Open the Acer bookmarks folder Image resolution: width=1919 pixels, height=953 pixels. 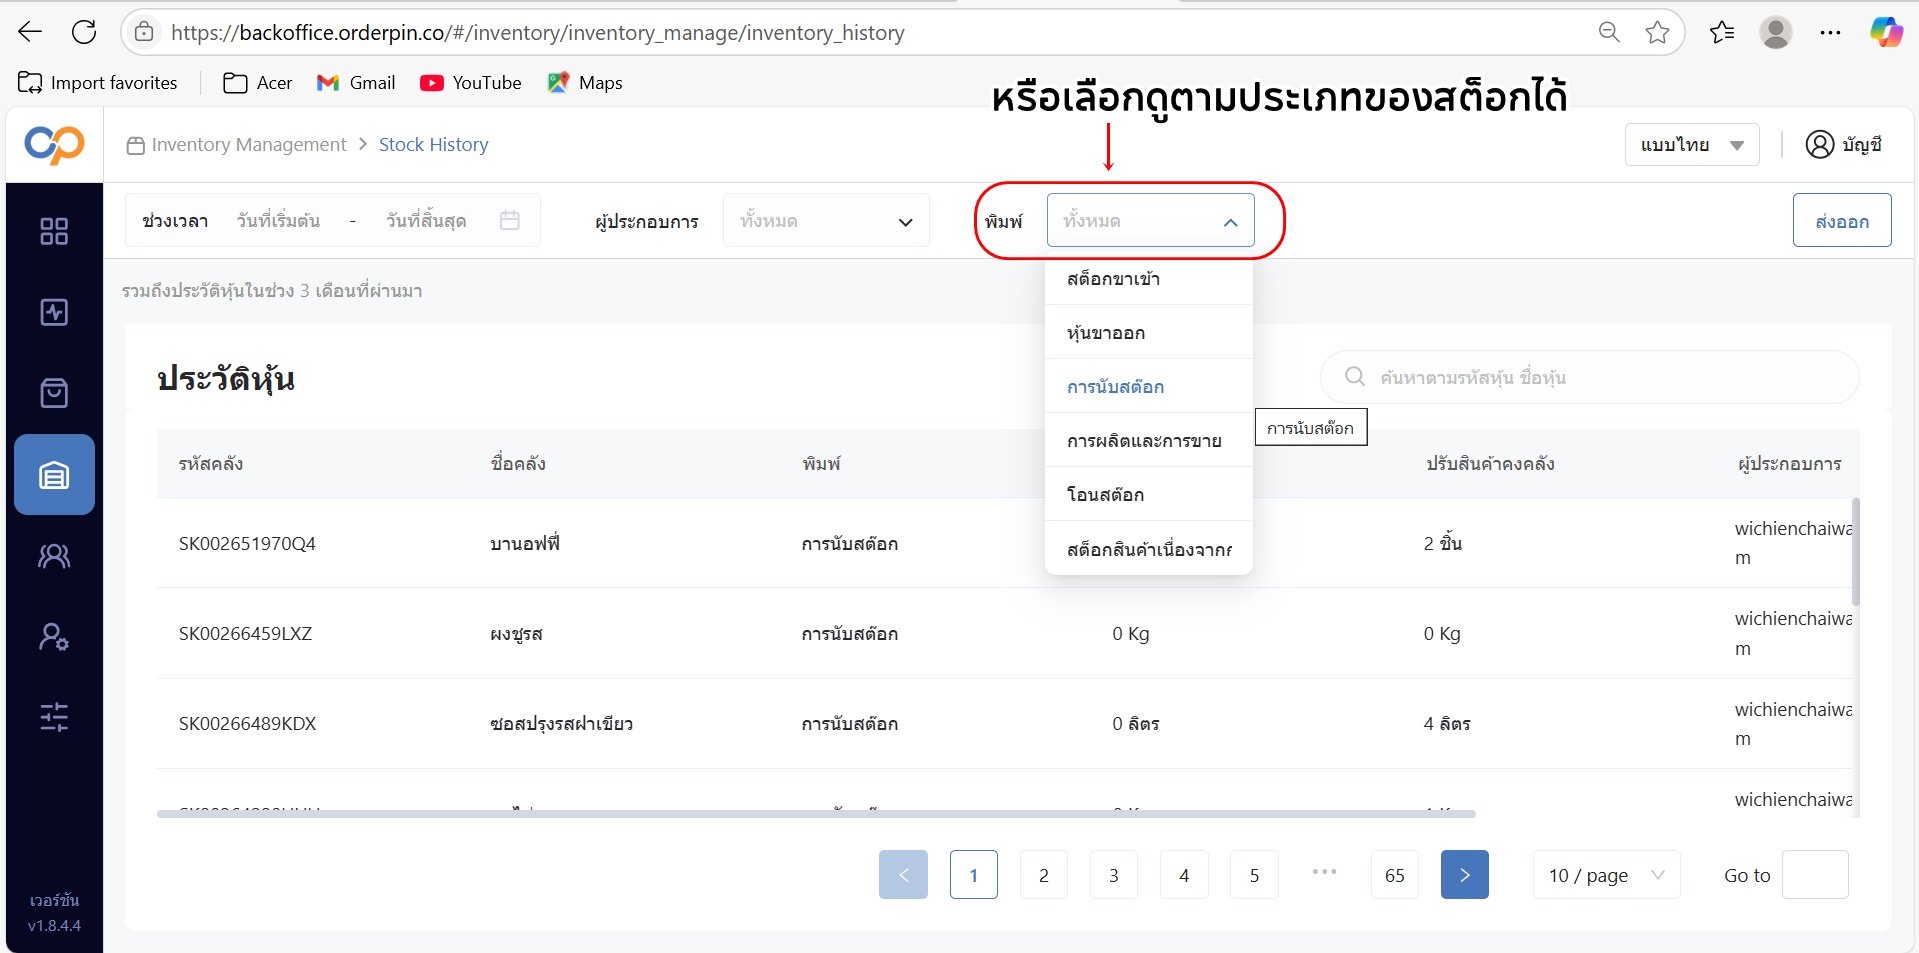tap(258, 82)
